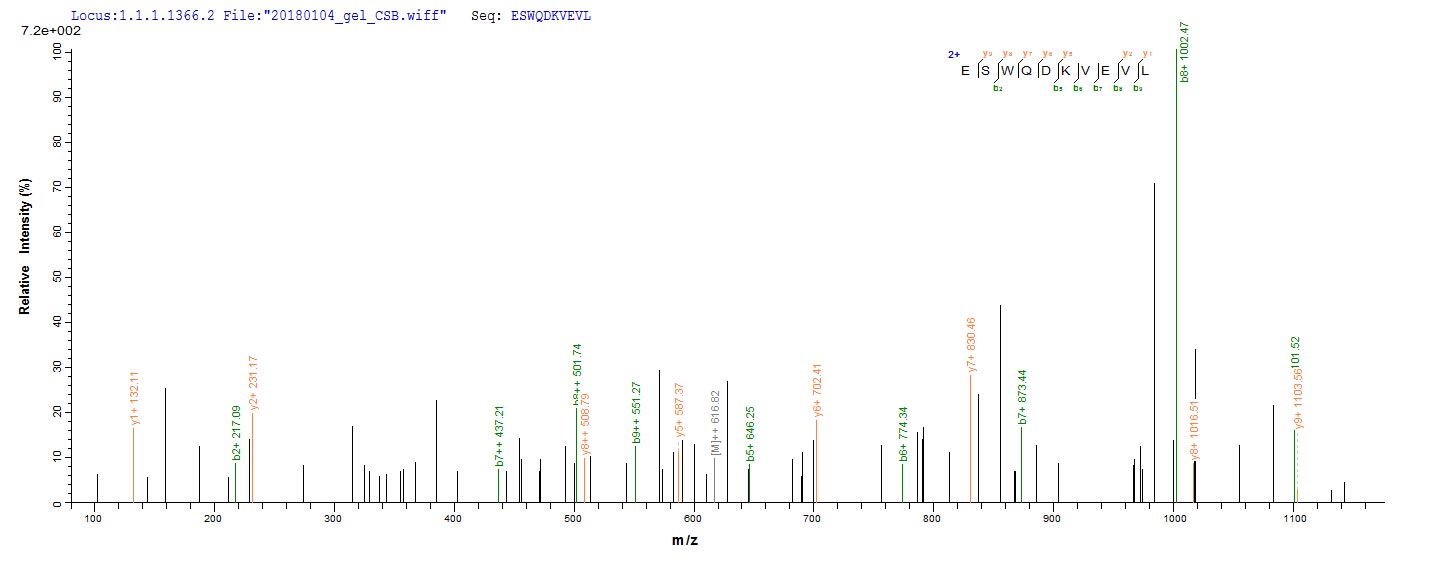
Task: Click the 2+ charge state label
Action: (953, 54)
